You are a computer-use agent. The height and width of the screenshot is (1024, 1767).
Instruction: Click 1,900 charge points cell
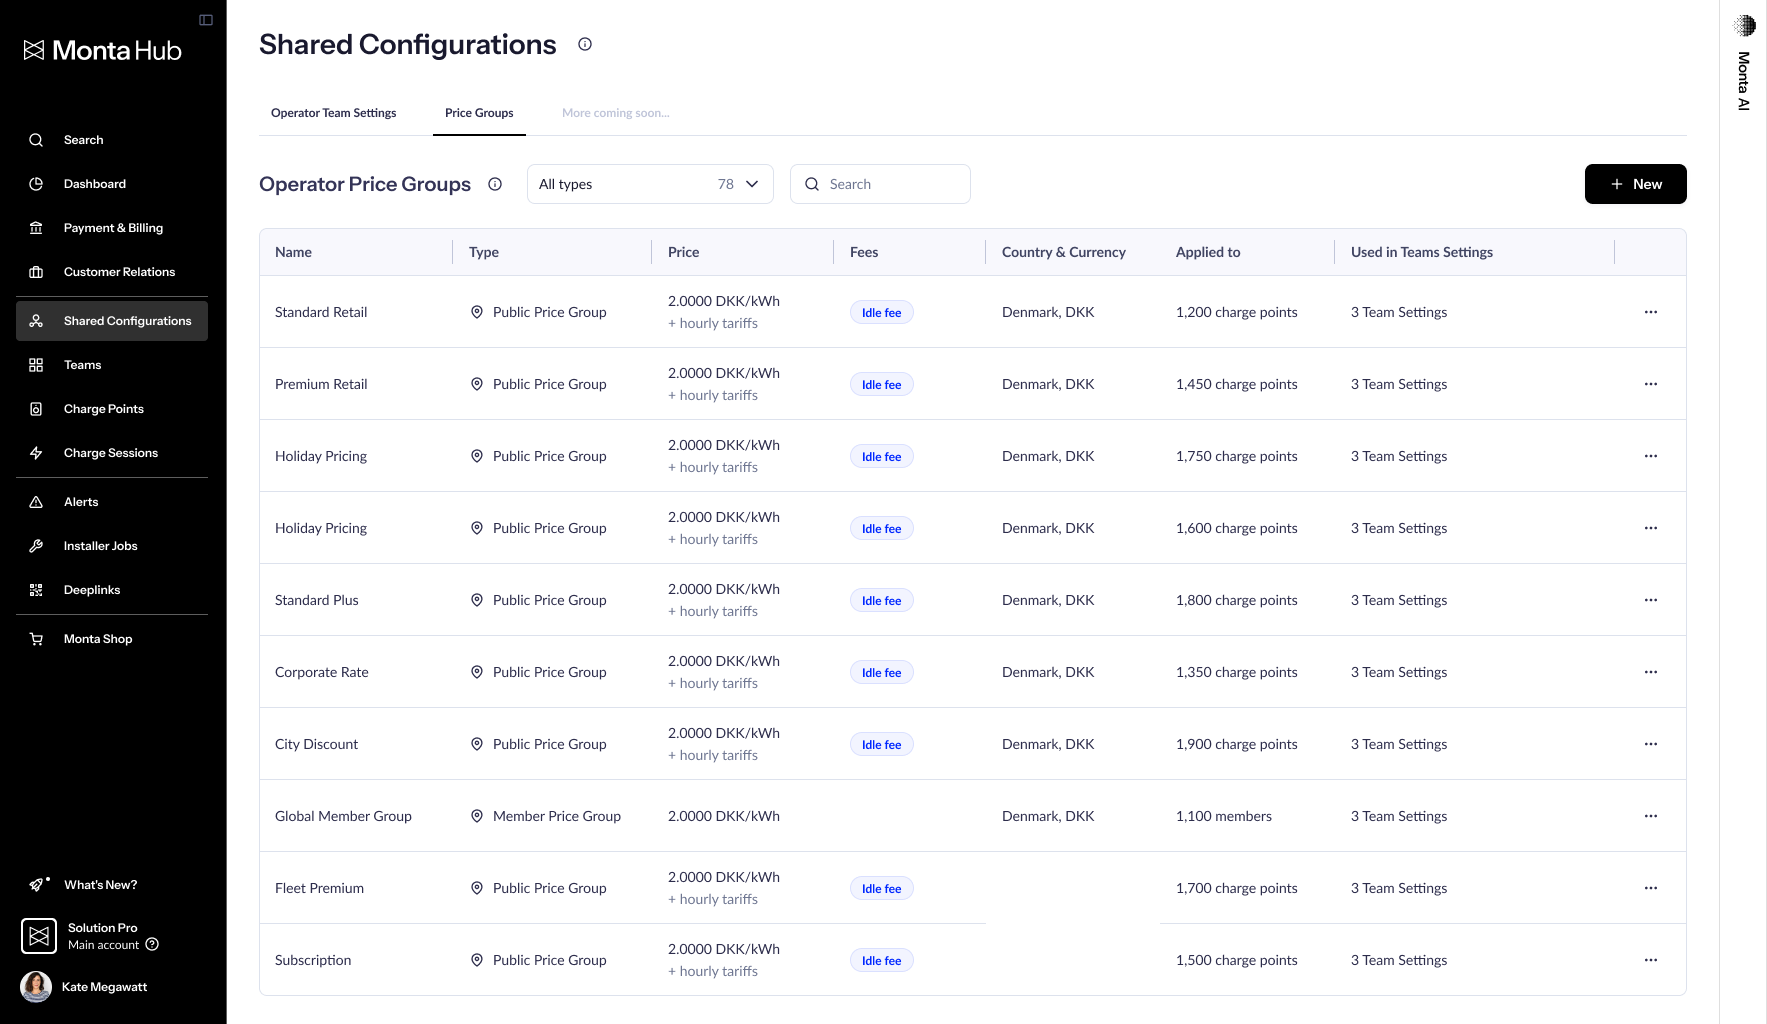(x=1237, y=744)
